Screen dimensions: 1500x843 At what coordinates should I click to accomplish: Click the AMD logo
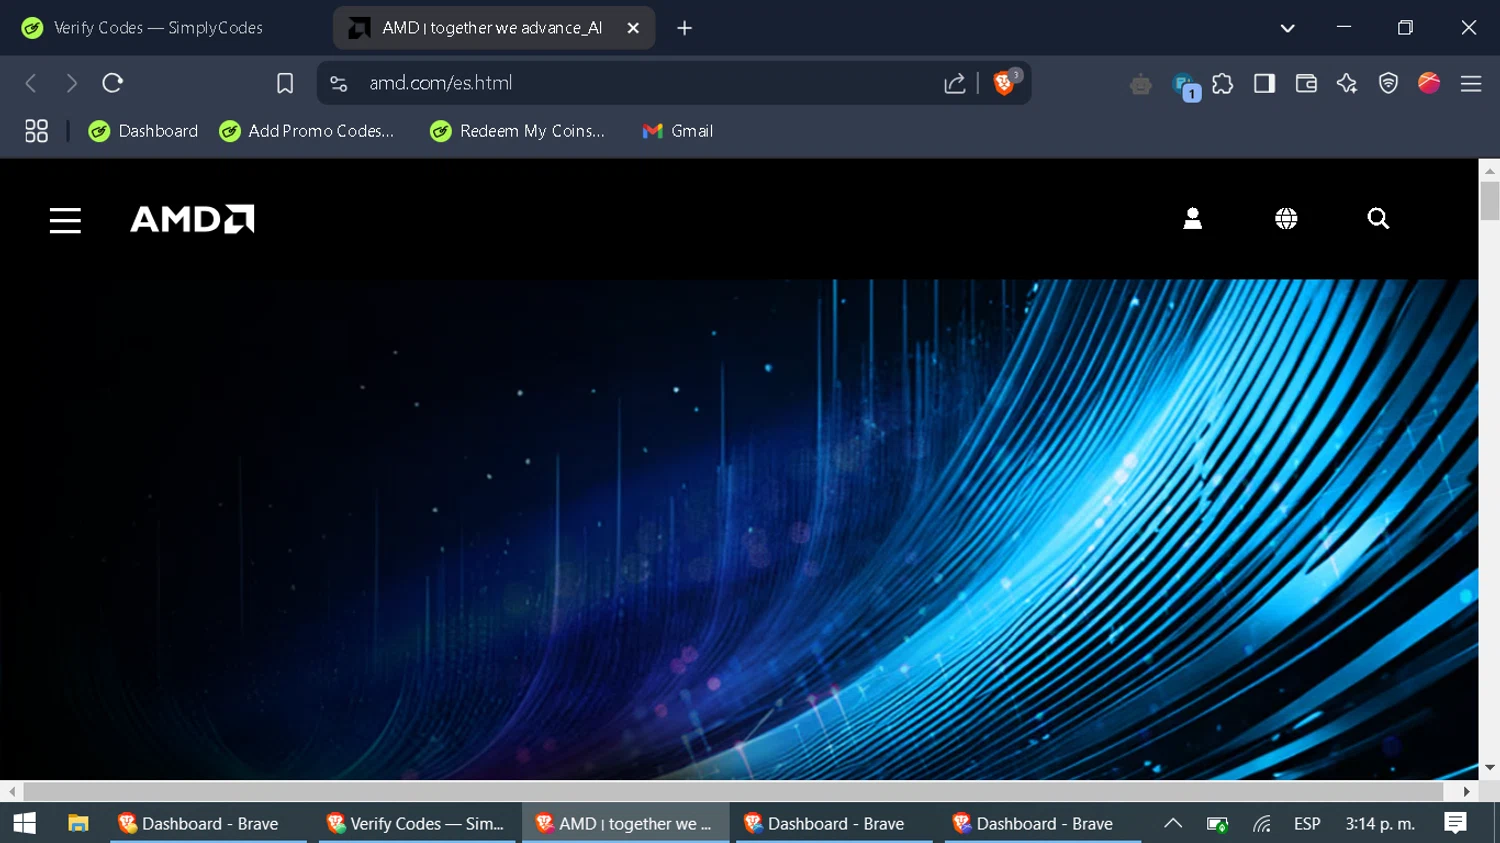192,219
